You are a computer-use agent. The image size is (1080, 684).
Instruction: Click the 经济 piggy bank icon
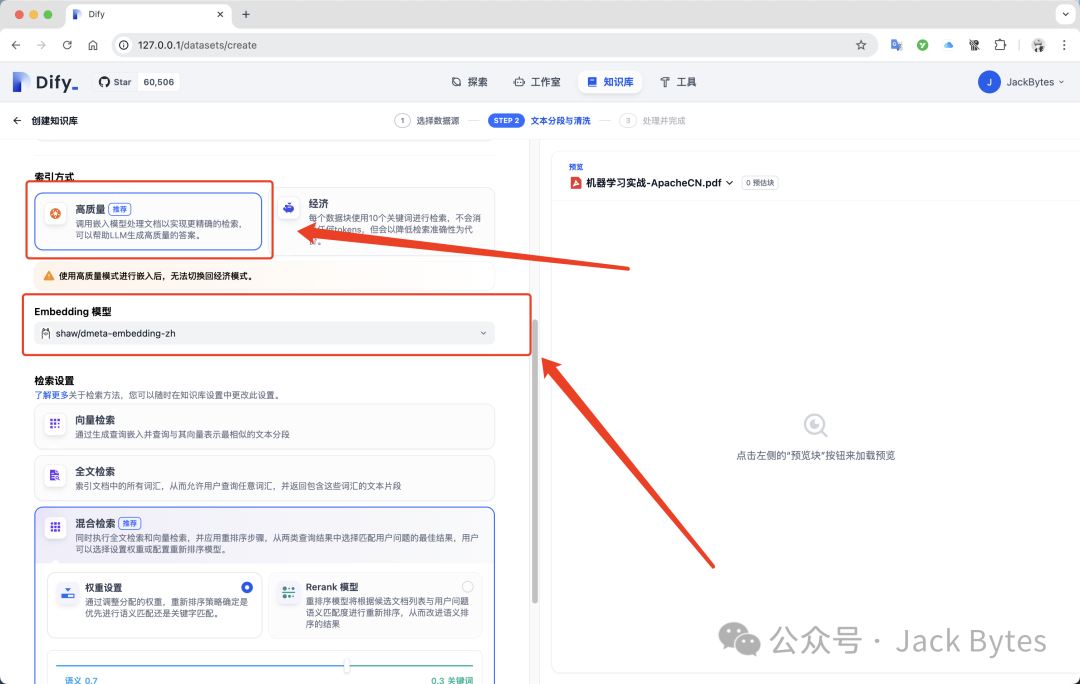[x=289, y=207]
